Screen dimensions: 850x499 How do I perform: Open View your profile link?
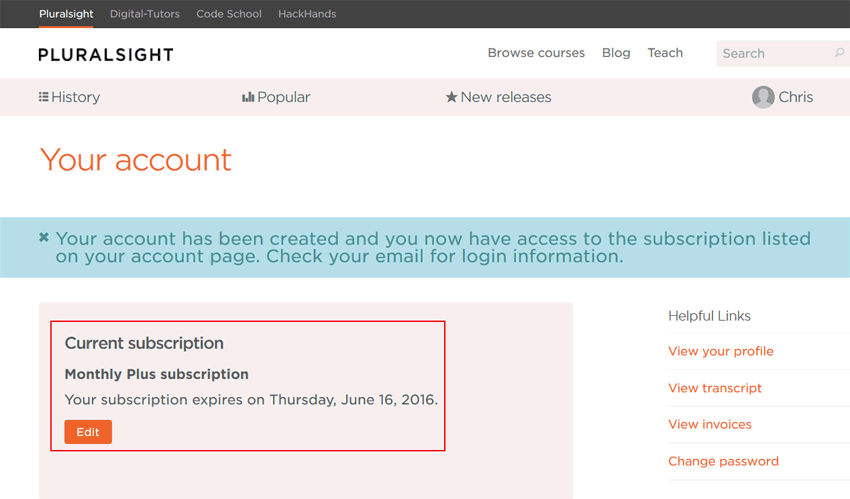pyautogui.click(x=720, y=351)
